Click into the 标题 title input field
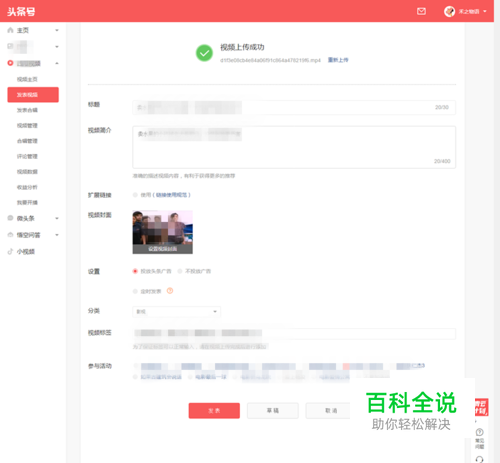 coord(294,107)
